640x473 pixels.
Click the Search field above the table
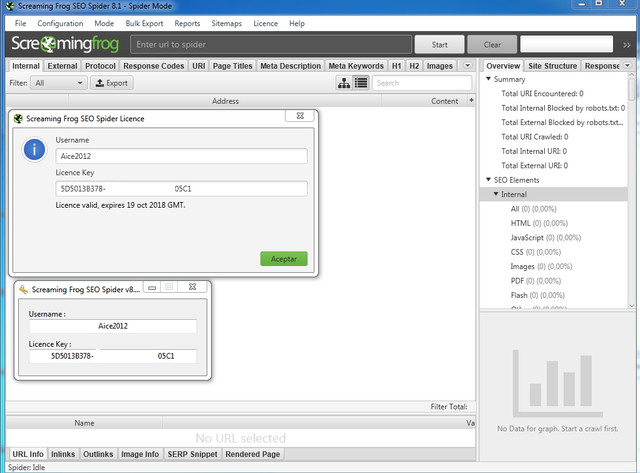422,83
